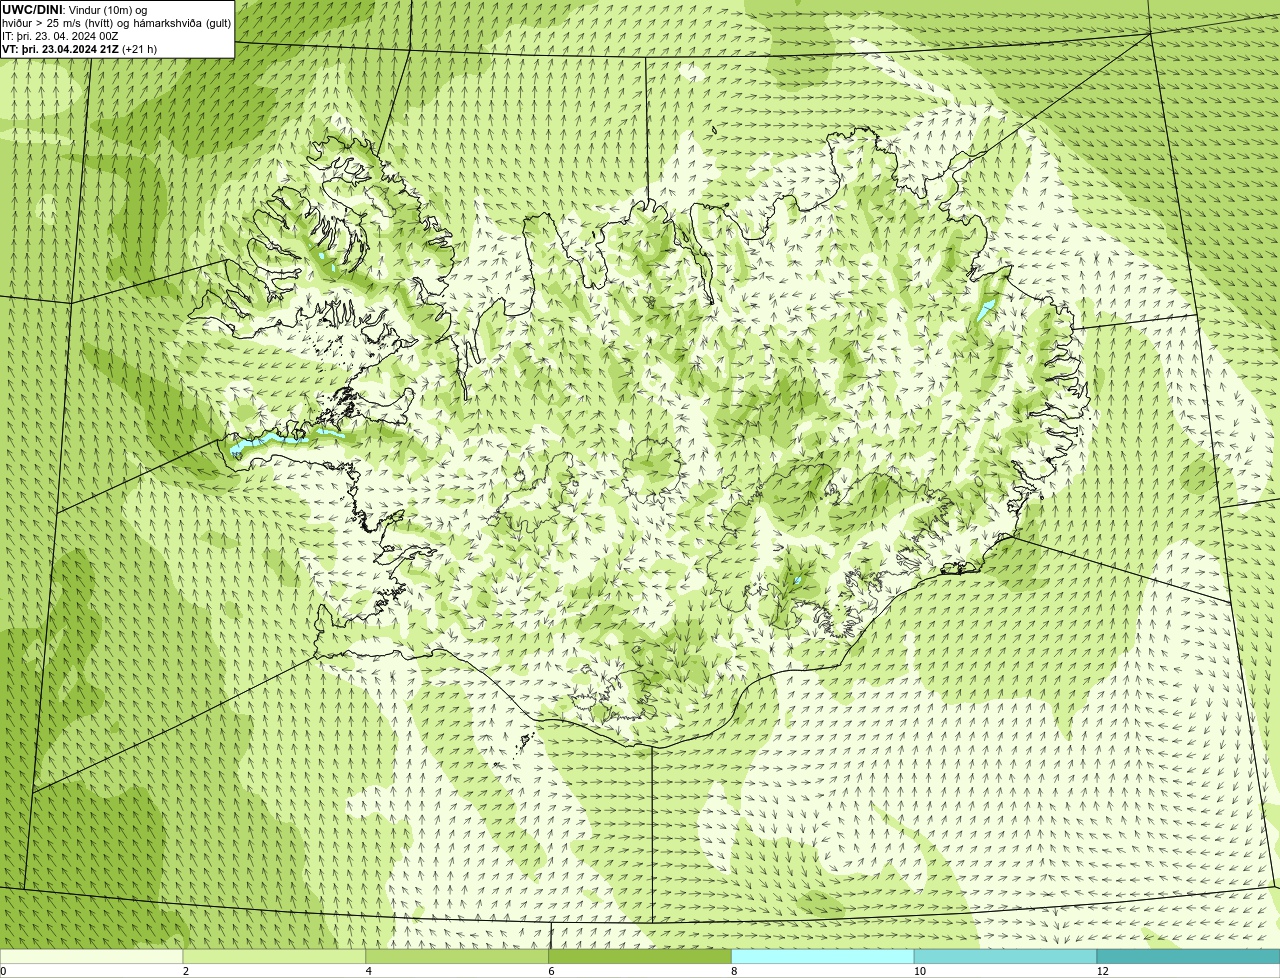
Task: Click the "UWC/DINI: Vindur (10m) og" title line
Action: point(75,10)
